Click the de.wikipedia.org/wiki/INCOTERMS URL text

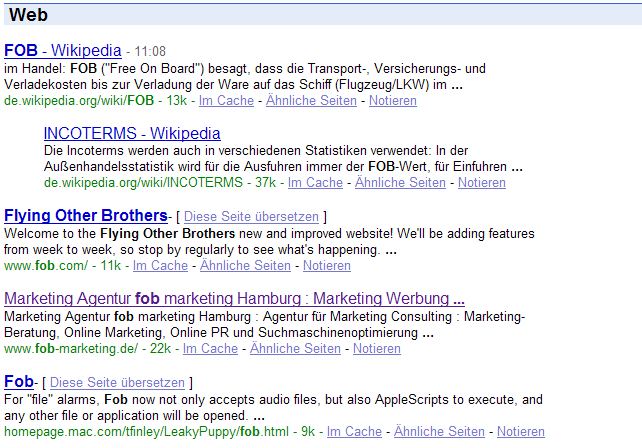[143, 182]
